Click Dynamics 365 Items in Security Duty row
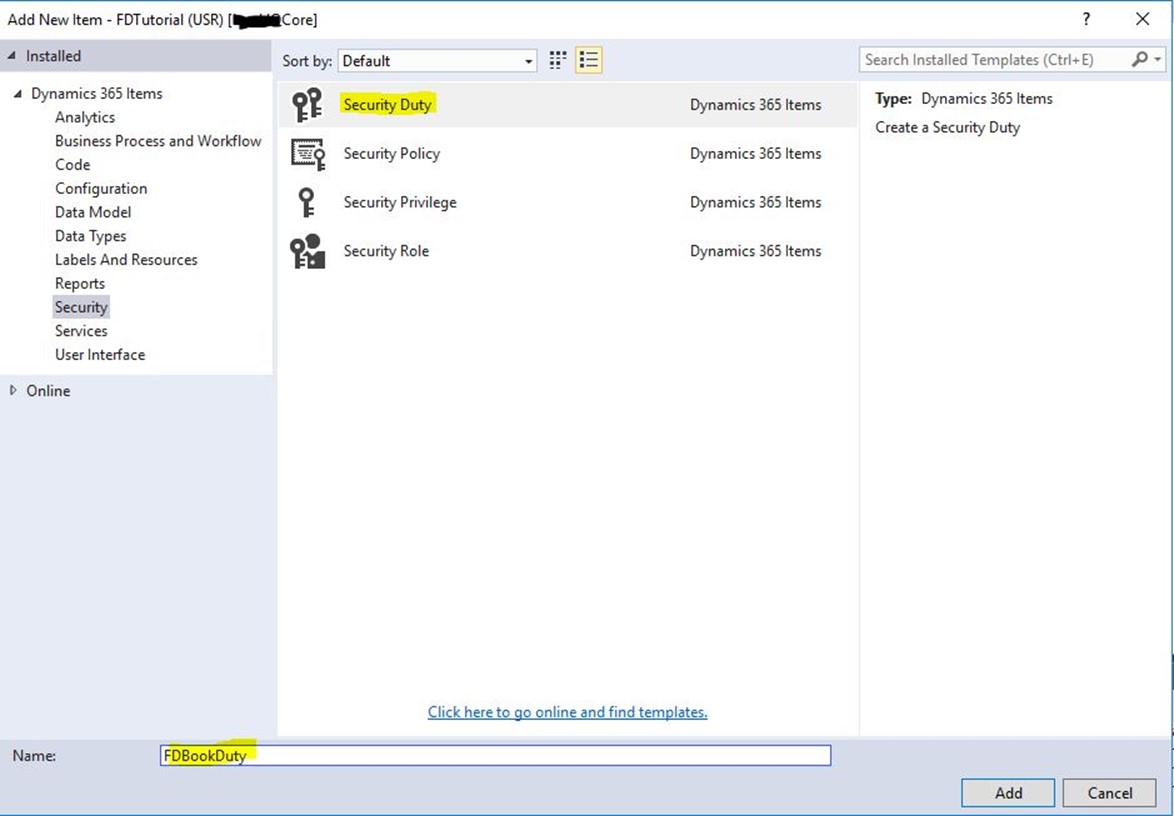1174x816 pixels. click(x=755, y=105)
